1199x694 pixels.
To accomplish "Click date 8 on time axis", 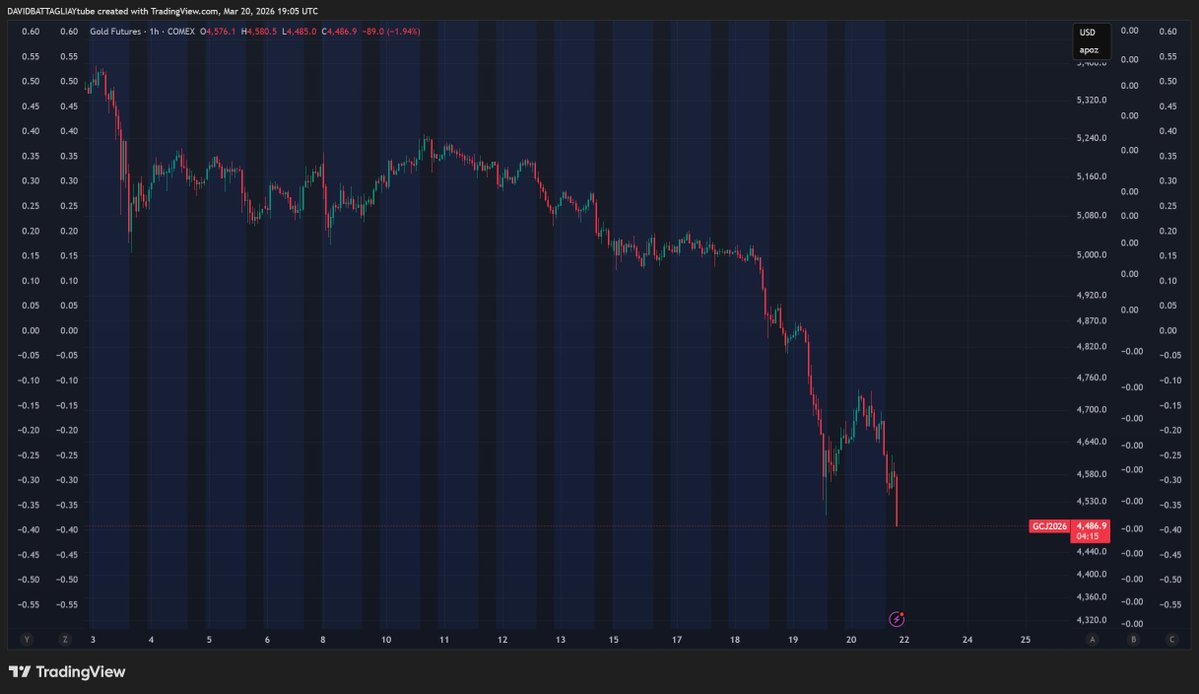I will pyautogui.click(x=323, y=640).
